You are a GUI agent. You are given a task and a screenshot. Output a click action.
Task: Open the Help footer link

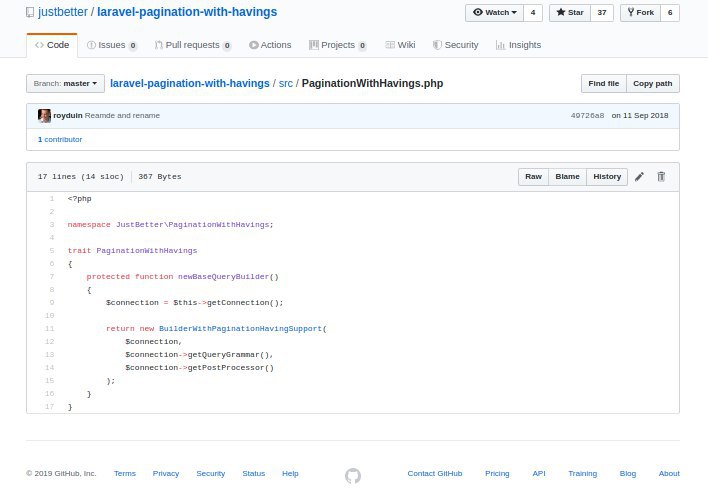click(x=290, y=473)
